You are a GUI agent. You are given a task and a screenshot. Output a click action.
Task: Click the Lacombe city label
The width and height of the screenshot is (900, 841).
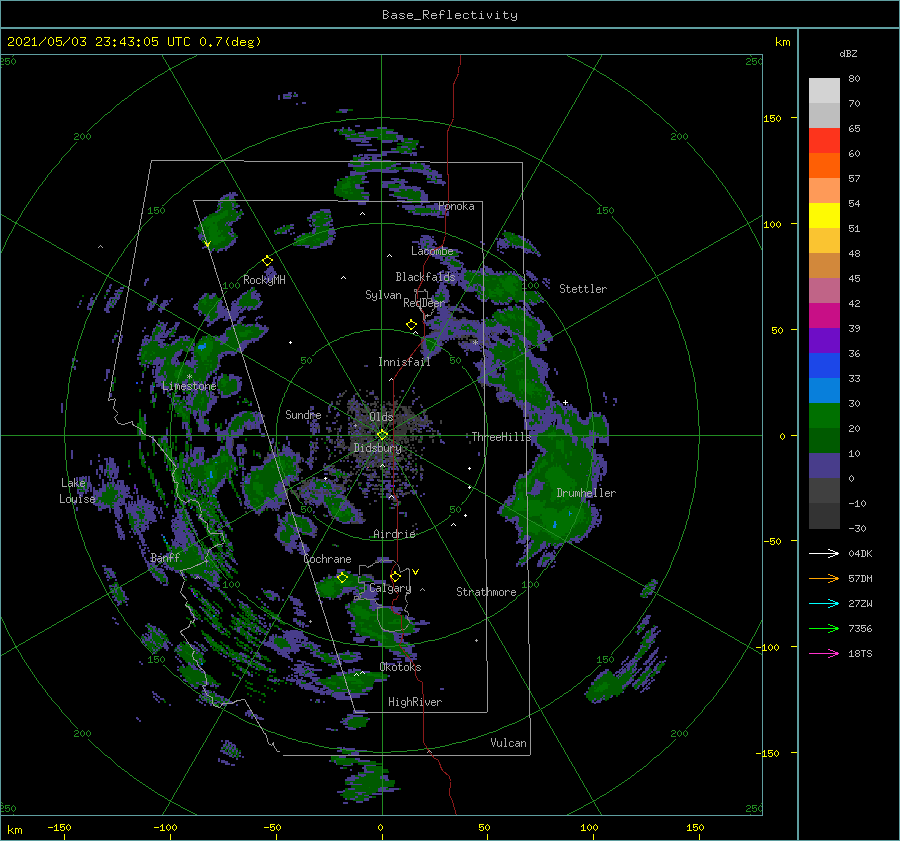[432, 251]
